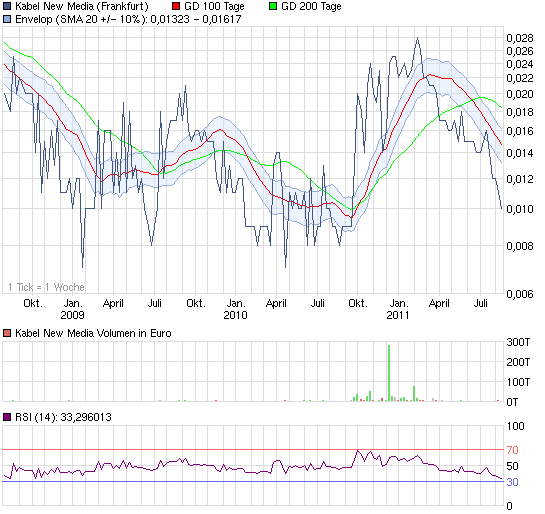Click the 0,008 price axis value
The image size is (545, 514).
(520, 246)
